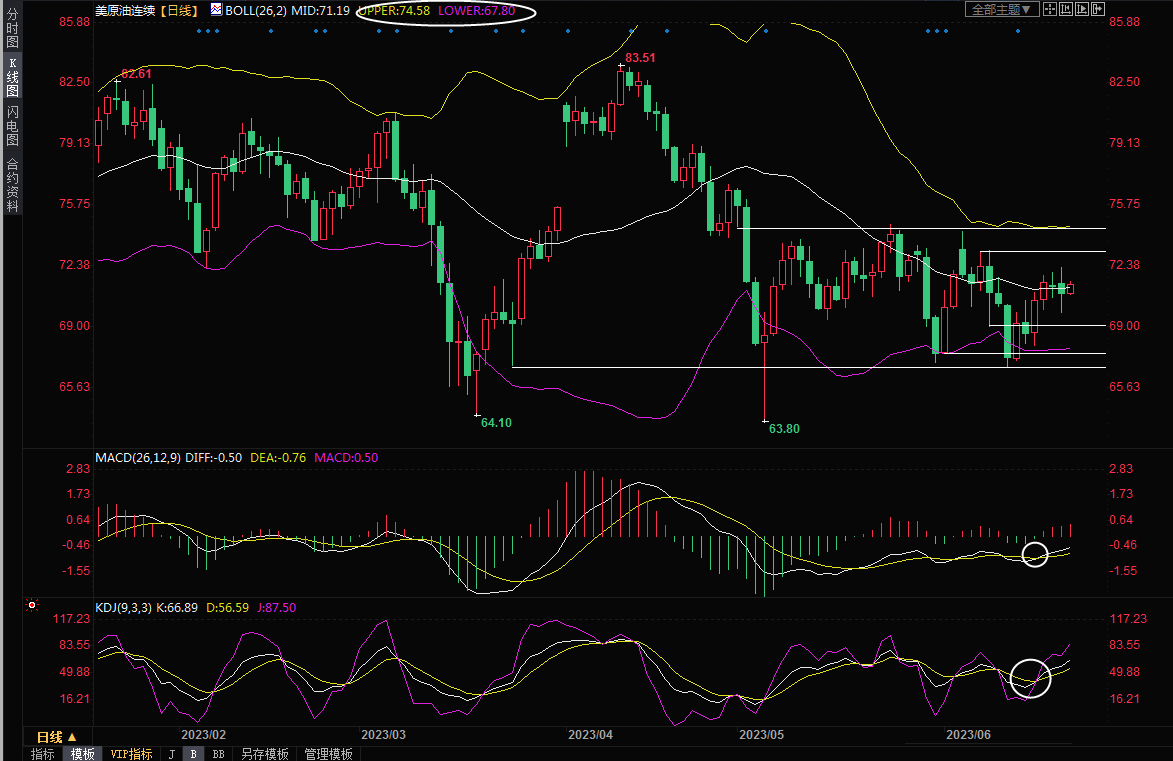Click the first blue dot marker above chart
This screenshot has height=761, width=1173.
(199, 31)
